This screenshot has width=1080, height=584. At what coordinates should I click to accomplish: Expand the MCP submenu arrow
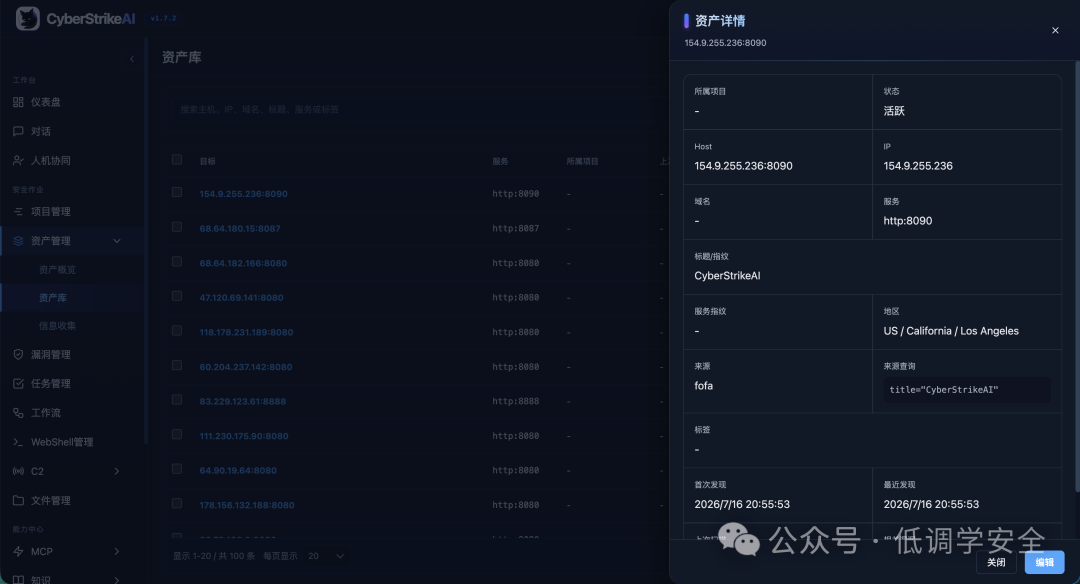117,551
